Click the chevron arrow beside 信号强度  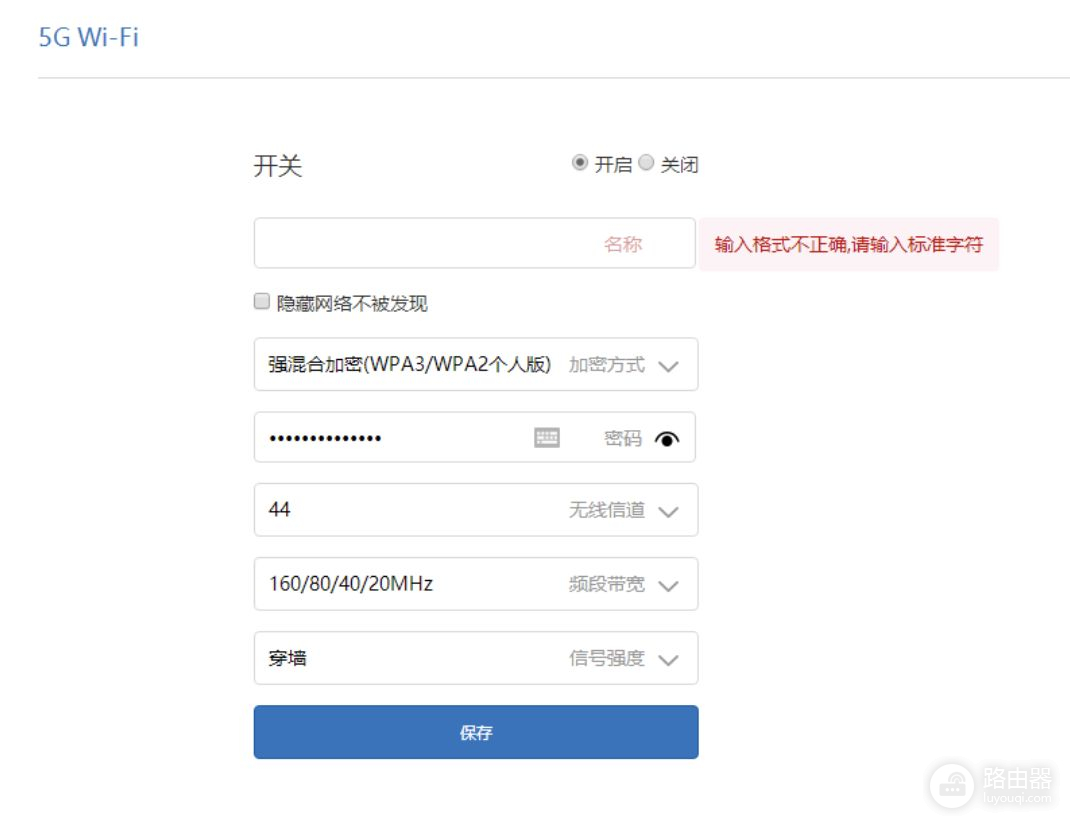tap(669, 660)
